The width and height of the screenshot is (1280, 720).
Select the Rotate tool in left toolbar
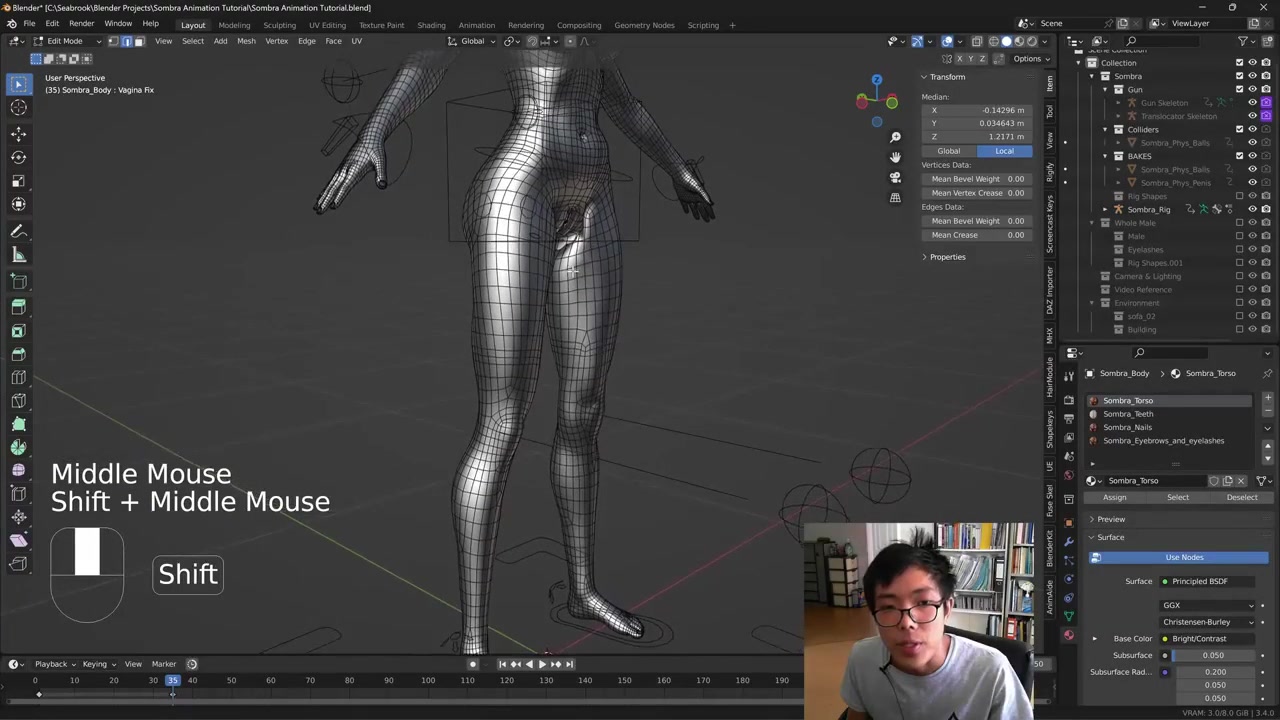pyautogui.click(x=18, y=157)
